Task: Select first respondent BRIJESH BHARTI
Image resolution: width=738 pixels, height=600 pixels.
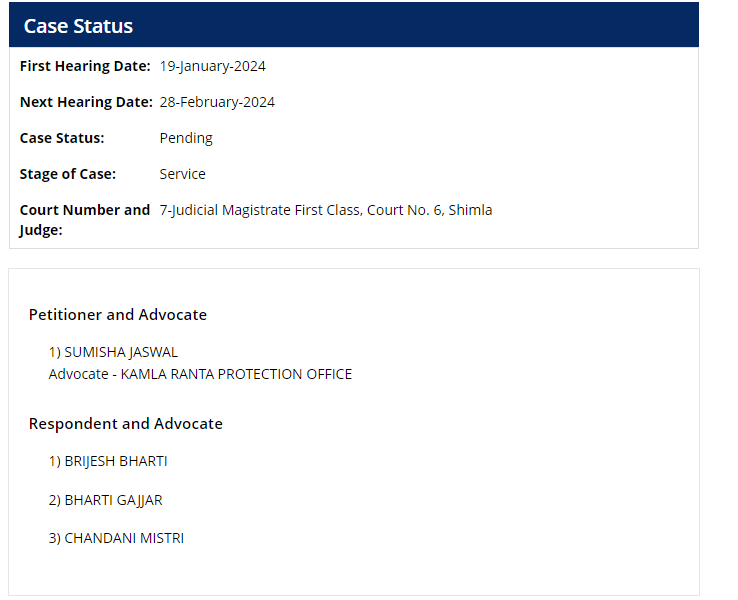Action: [116, 461]
